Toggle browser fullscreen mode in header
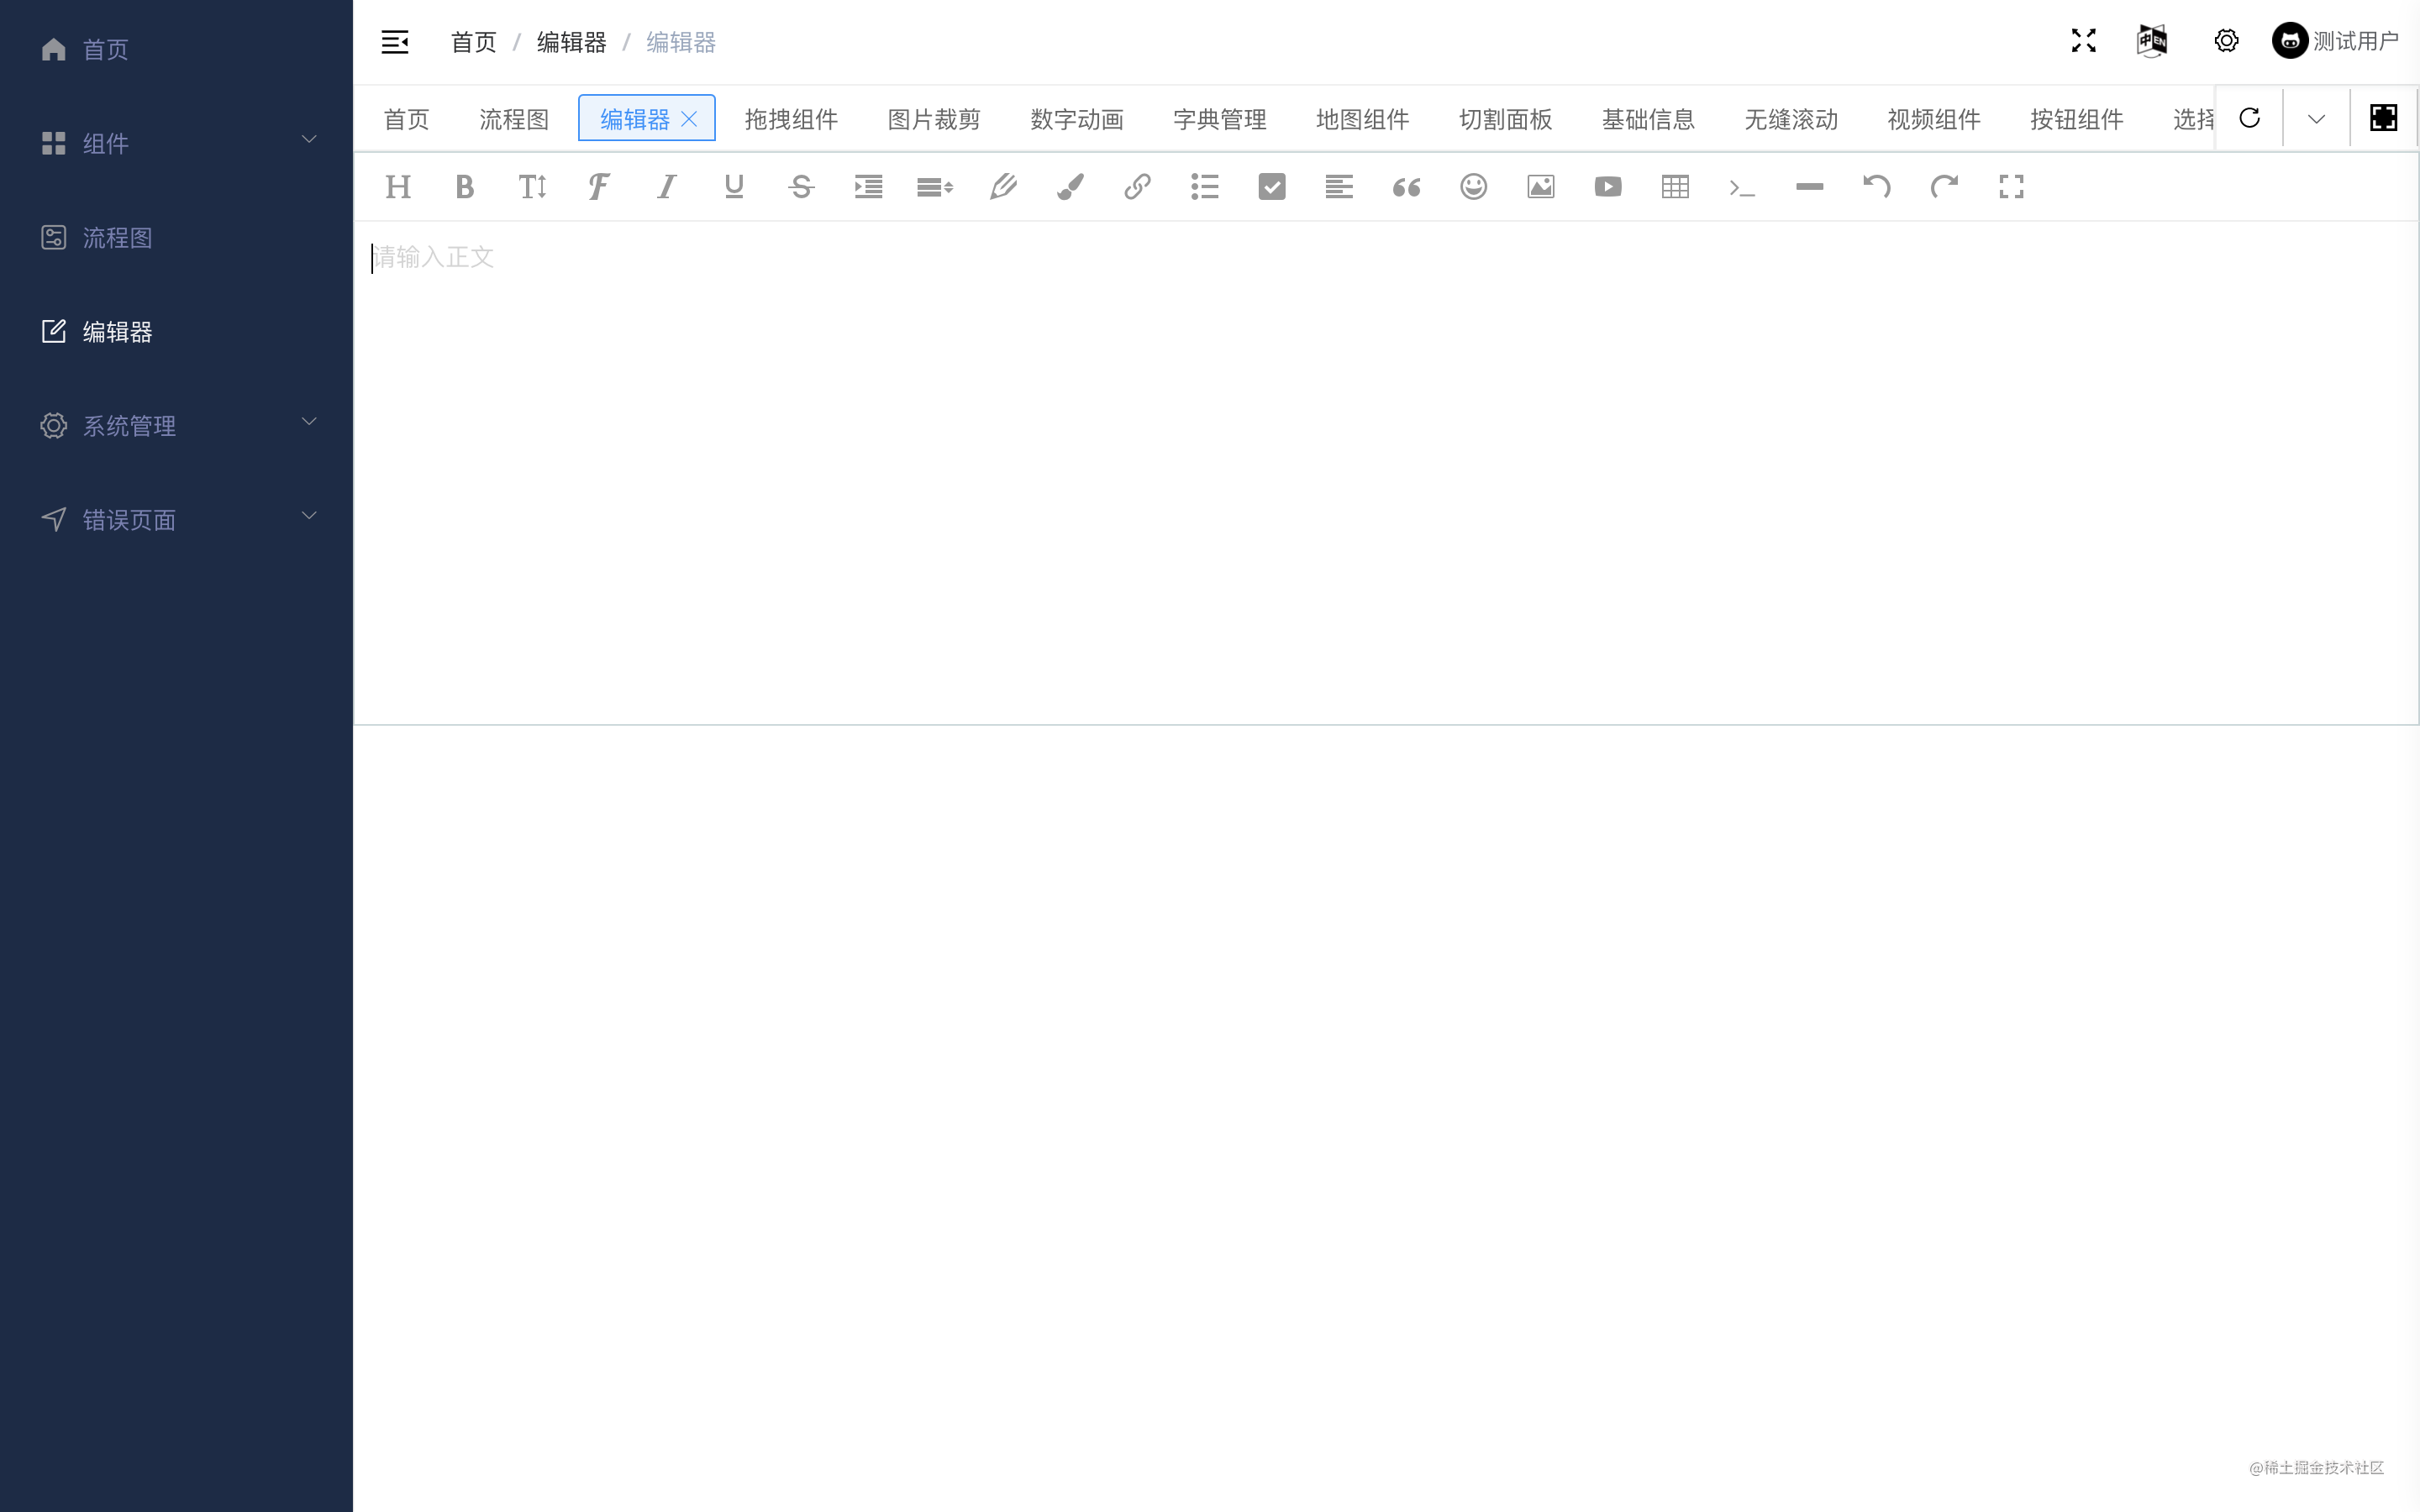The height and width of the screenshot is (1512, 2420). tap(2083, 41)
